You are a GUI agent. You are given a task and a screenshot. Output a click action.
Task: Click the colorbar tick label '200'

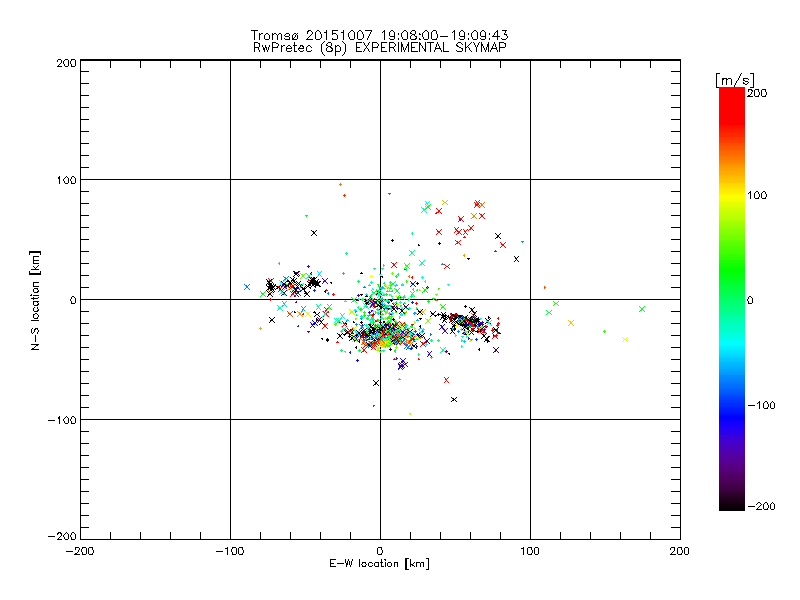[757, 93]
